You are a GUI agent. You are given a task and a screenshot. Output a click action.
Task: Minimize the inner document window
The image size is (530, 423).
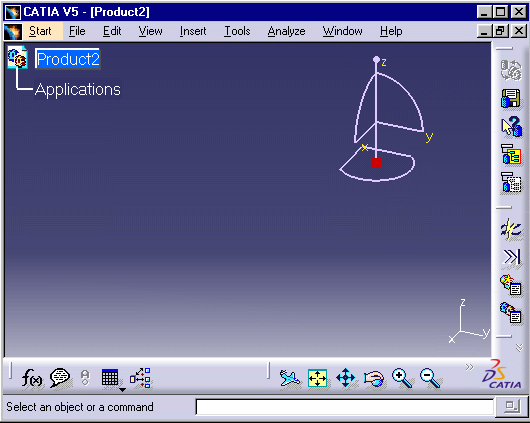pyautogui.click(x=484, y=31)
